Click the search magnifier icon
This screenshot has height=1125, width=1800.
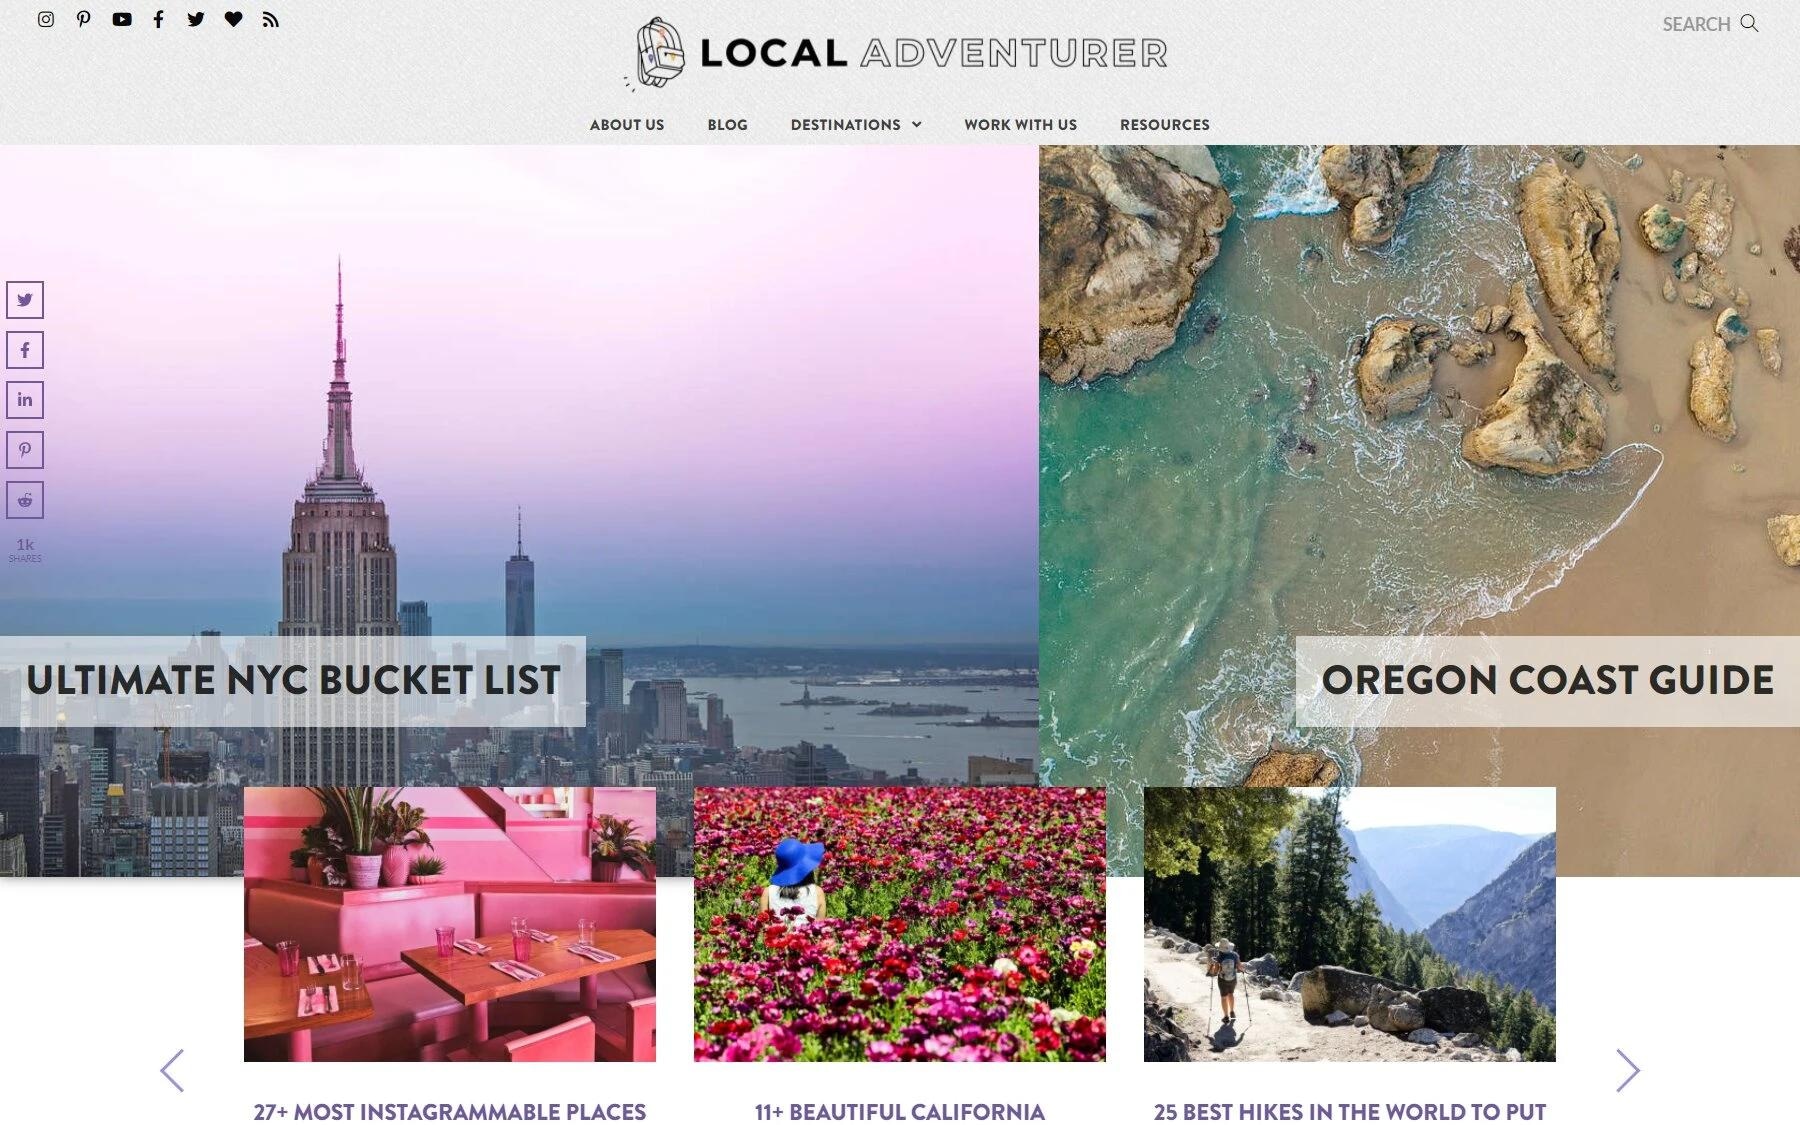point(1749,23)
